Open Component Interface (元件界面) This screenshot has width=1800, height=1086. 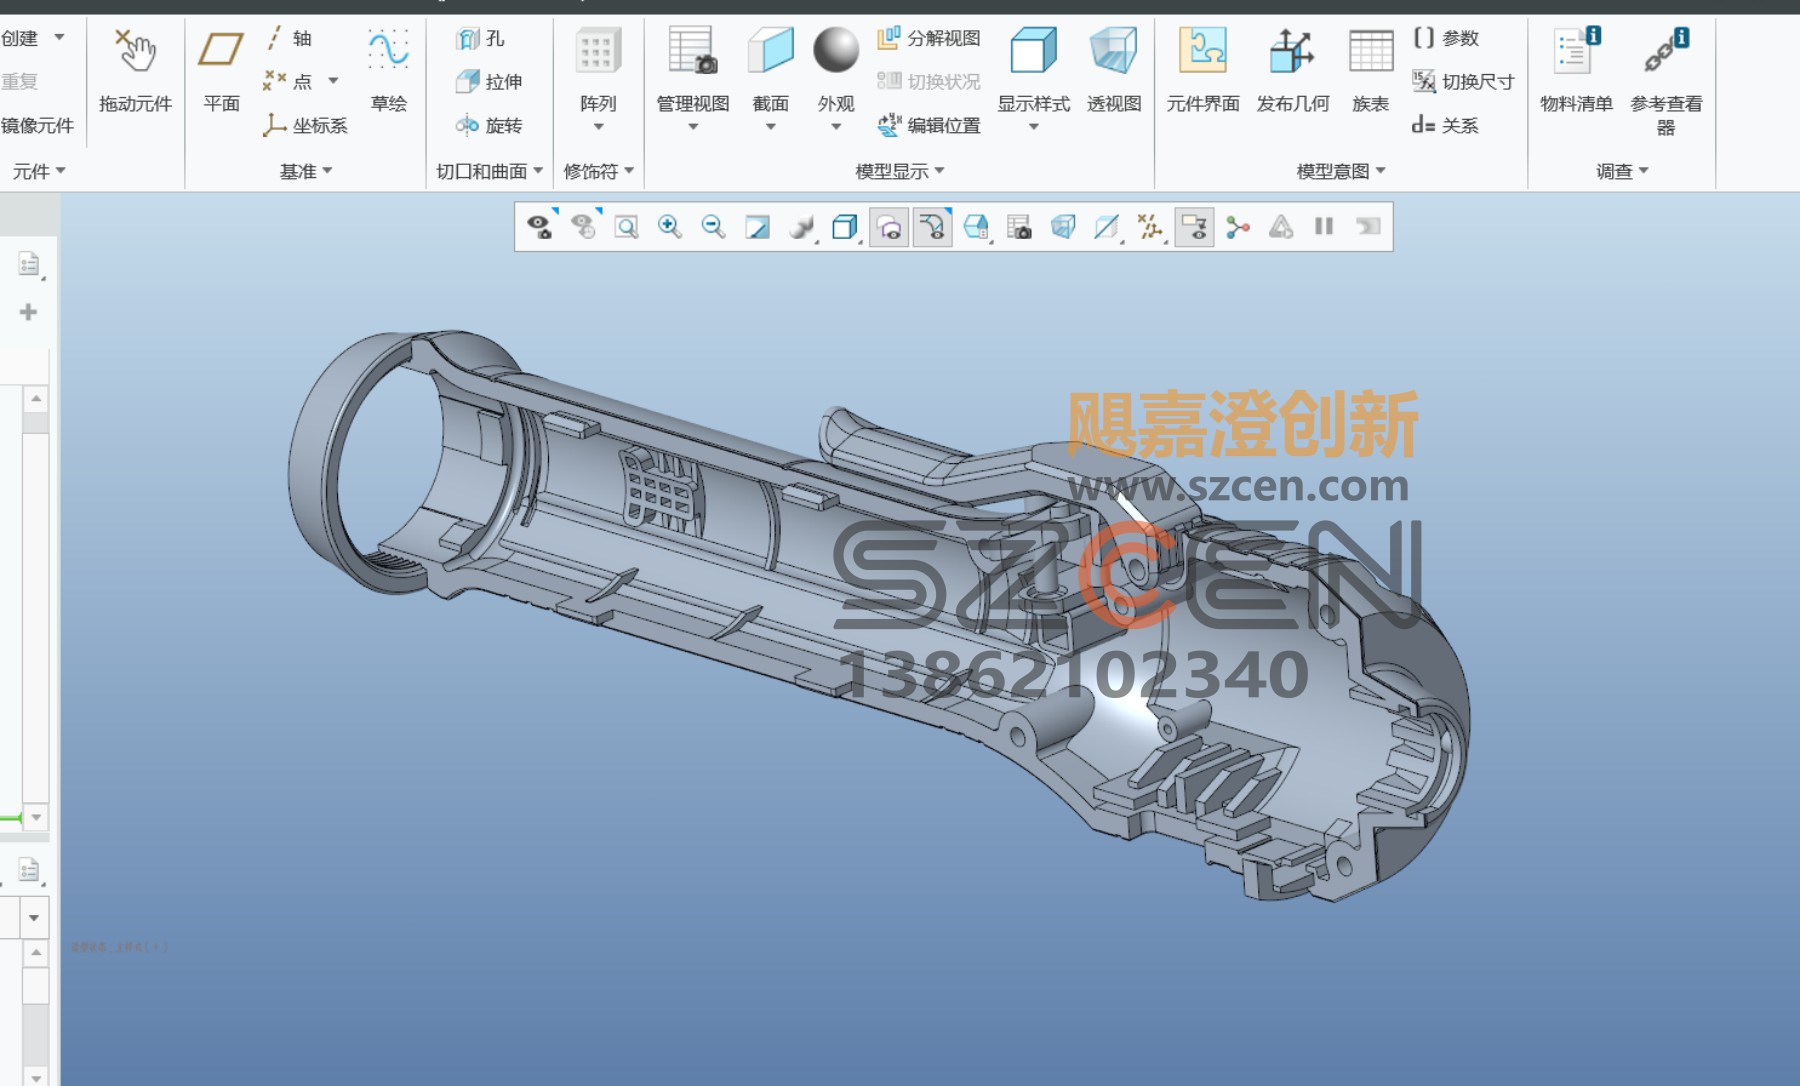click(x=1203, y=70)
